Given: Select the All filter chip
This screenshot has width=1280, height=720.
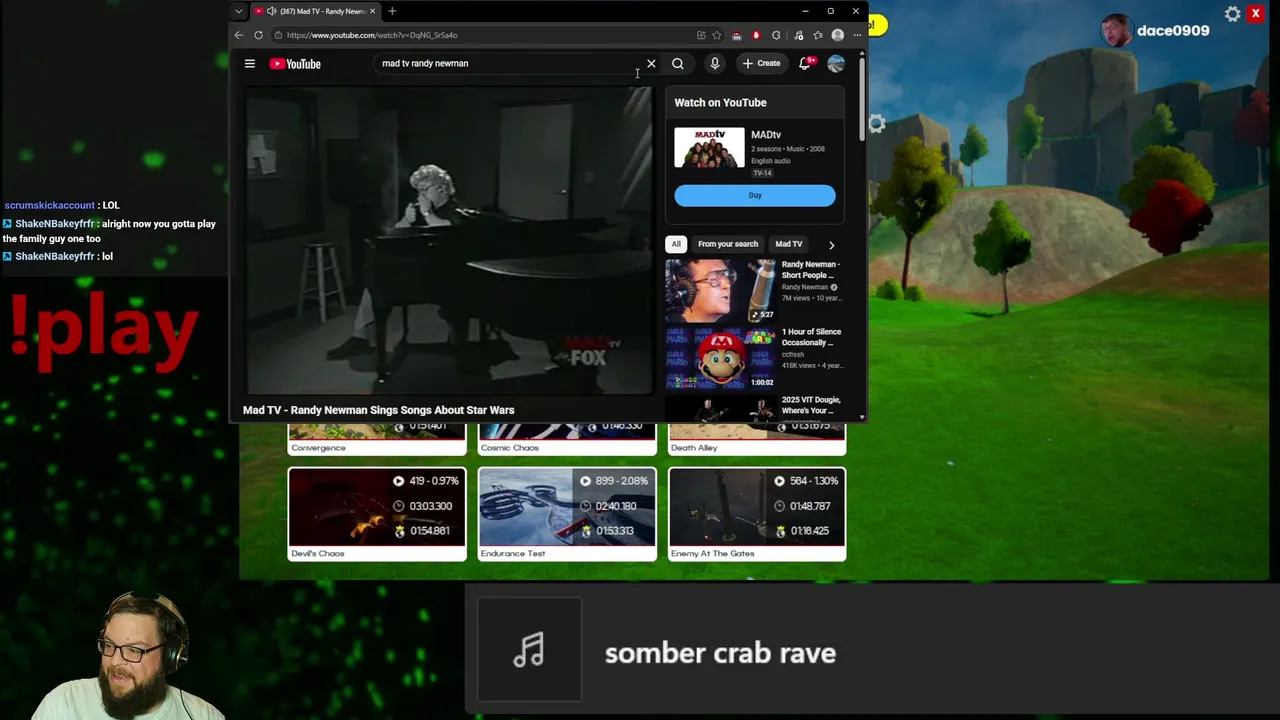Looking at the screenshot, I should click(x=676, y=244).
